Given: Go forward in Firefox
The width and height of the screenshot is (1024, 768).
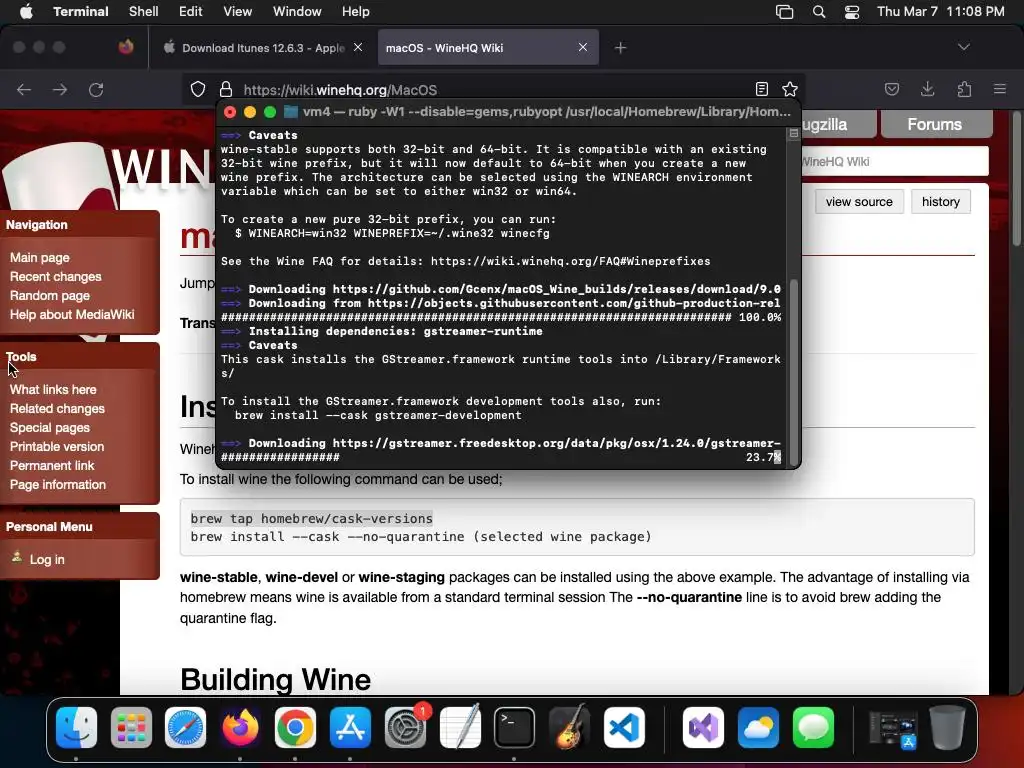Looking at the screenshot, I should [x=59, y=89].
